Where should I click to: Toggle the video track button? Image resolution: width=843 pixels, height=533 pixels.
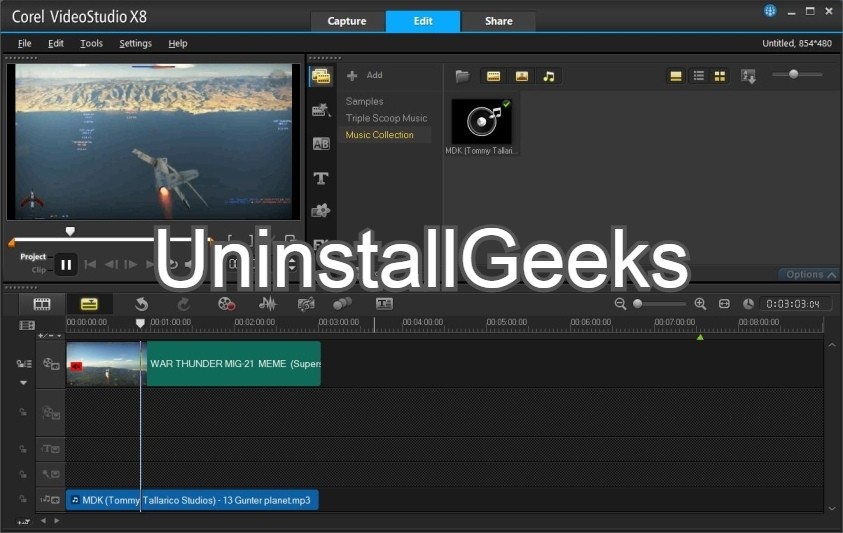[51, 364]
